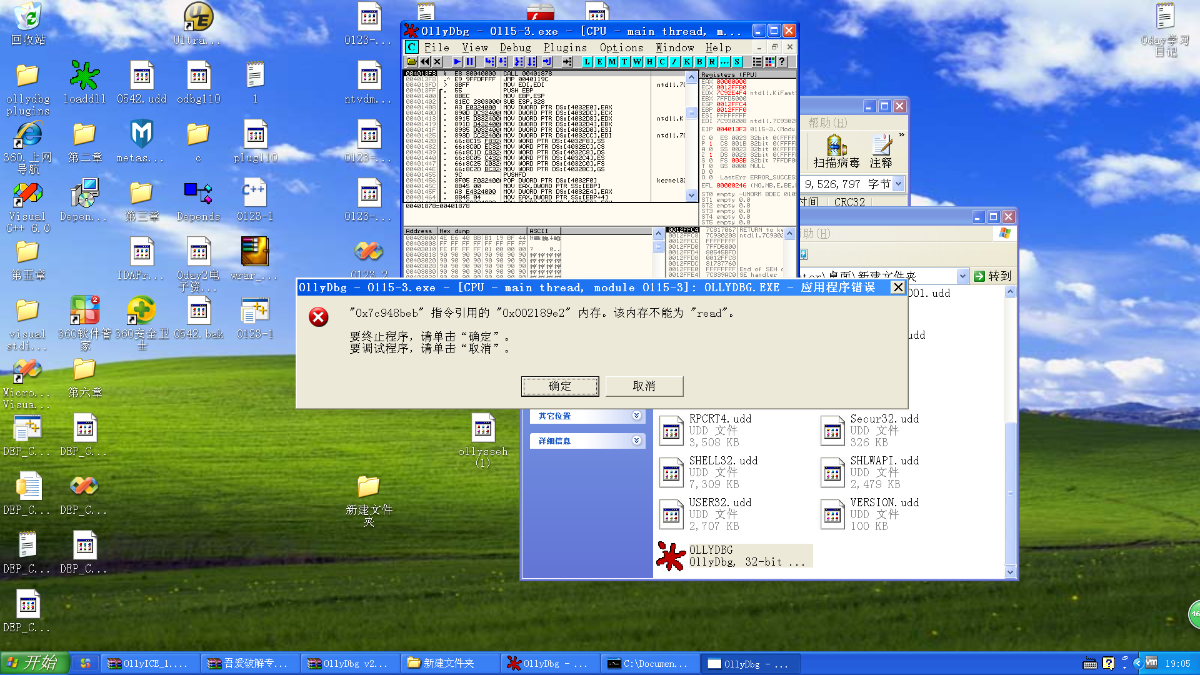Click disassembly pane scroll-up arrow
The width and height of the screenshot is (1200, 675).
(691, 76)
